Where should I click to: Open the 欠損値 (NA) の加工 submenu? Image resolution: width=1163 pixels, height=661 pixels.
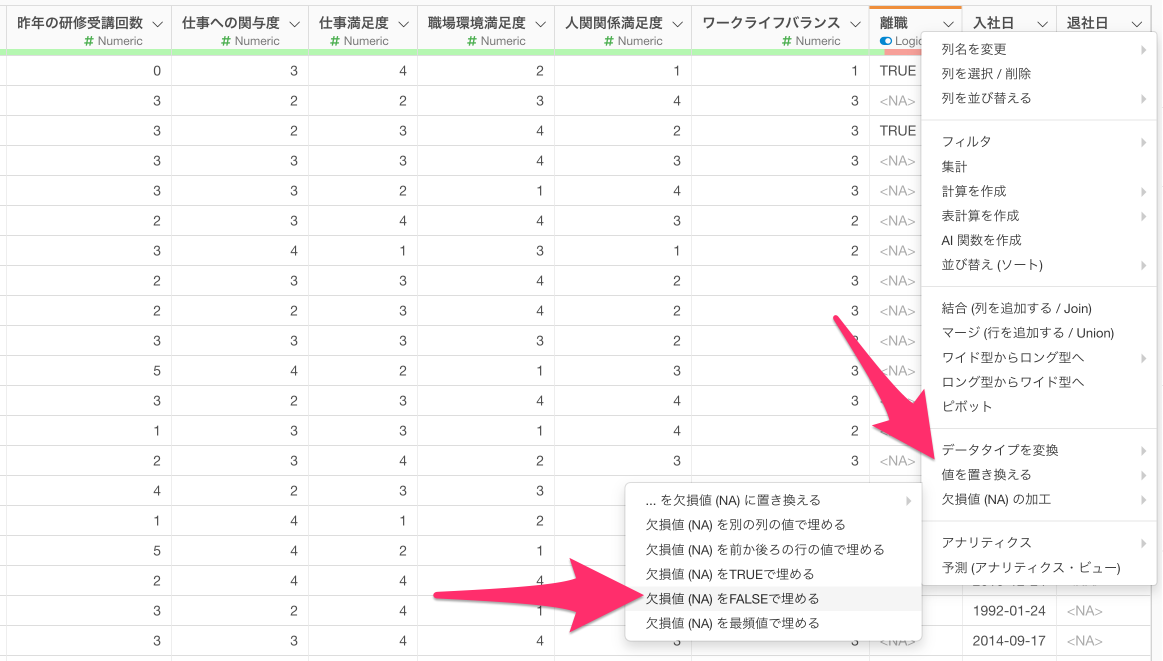tap(996, 499)
